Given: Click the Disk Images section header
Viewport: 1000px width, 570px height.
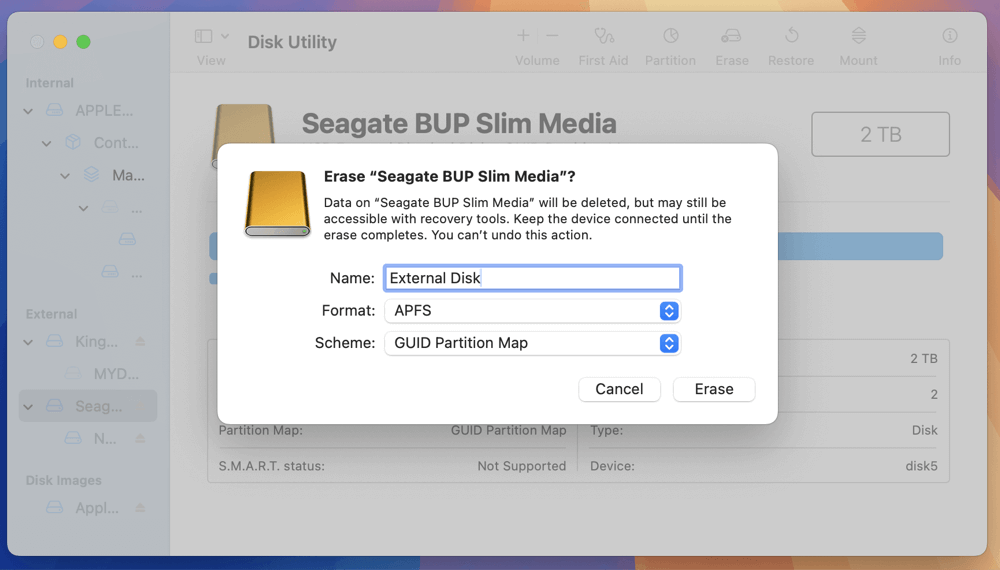Looking at the screenshot, I should pos(64,480).
